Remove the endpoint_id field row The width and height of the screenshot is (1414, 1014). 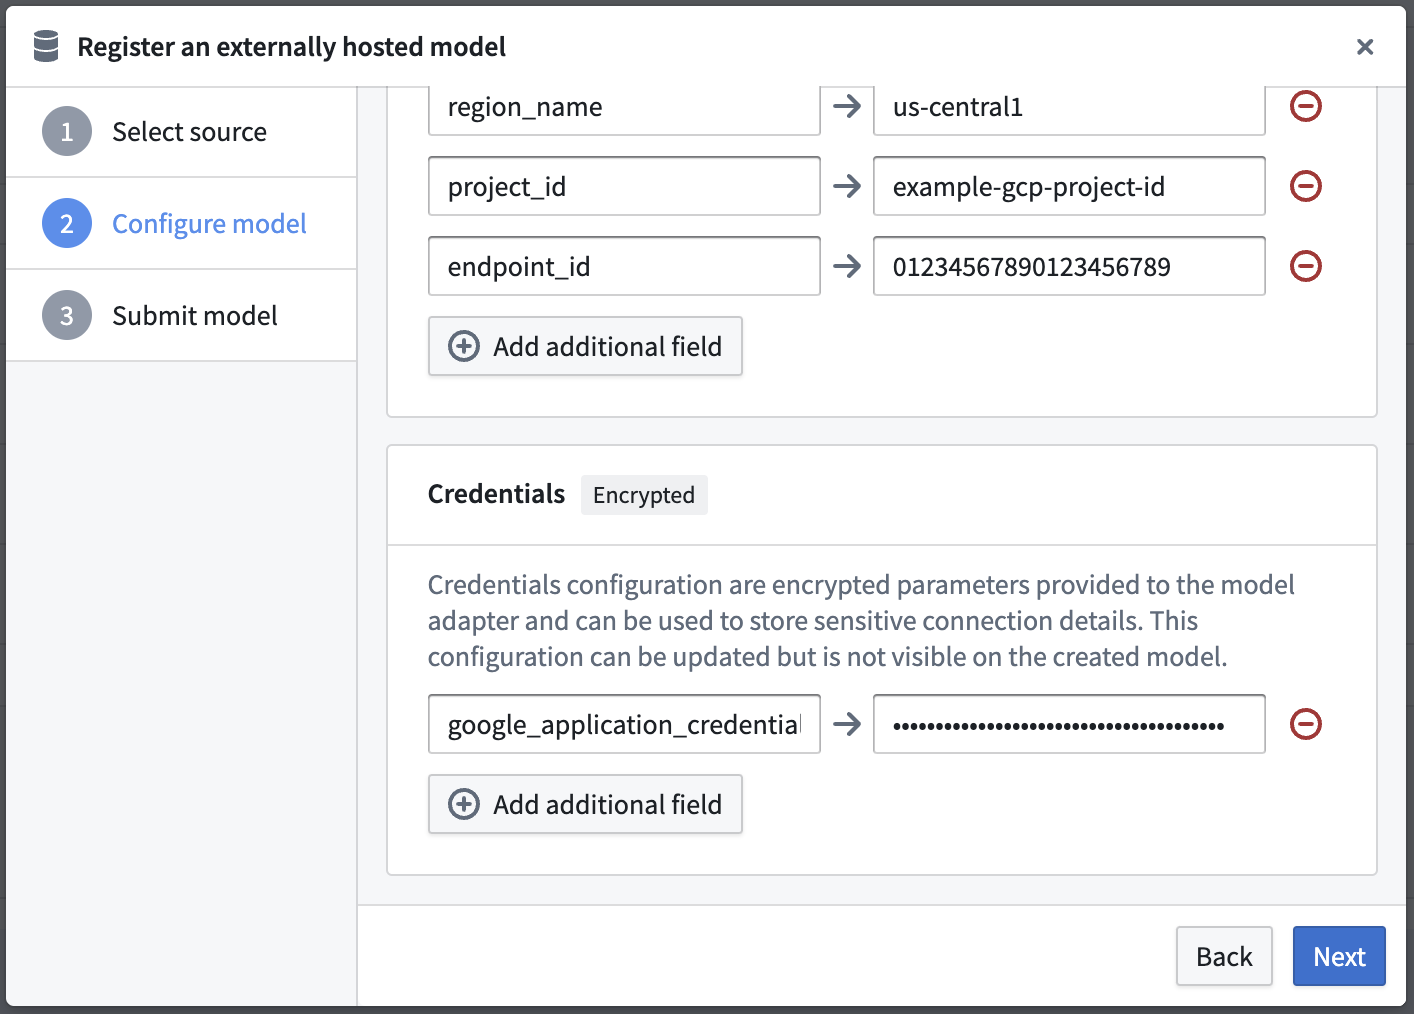1306,266
